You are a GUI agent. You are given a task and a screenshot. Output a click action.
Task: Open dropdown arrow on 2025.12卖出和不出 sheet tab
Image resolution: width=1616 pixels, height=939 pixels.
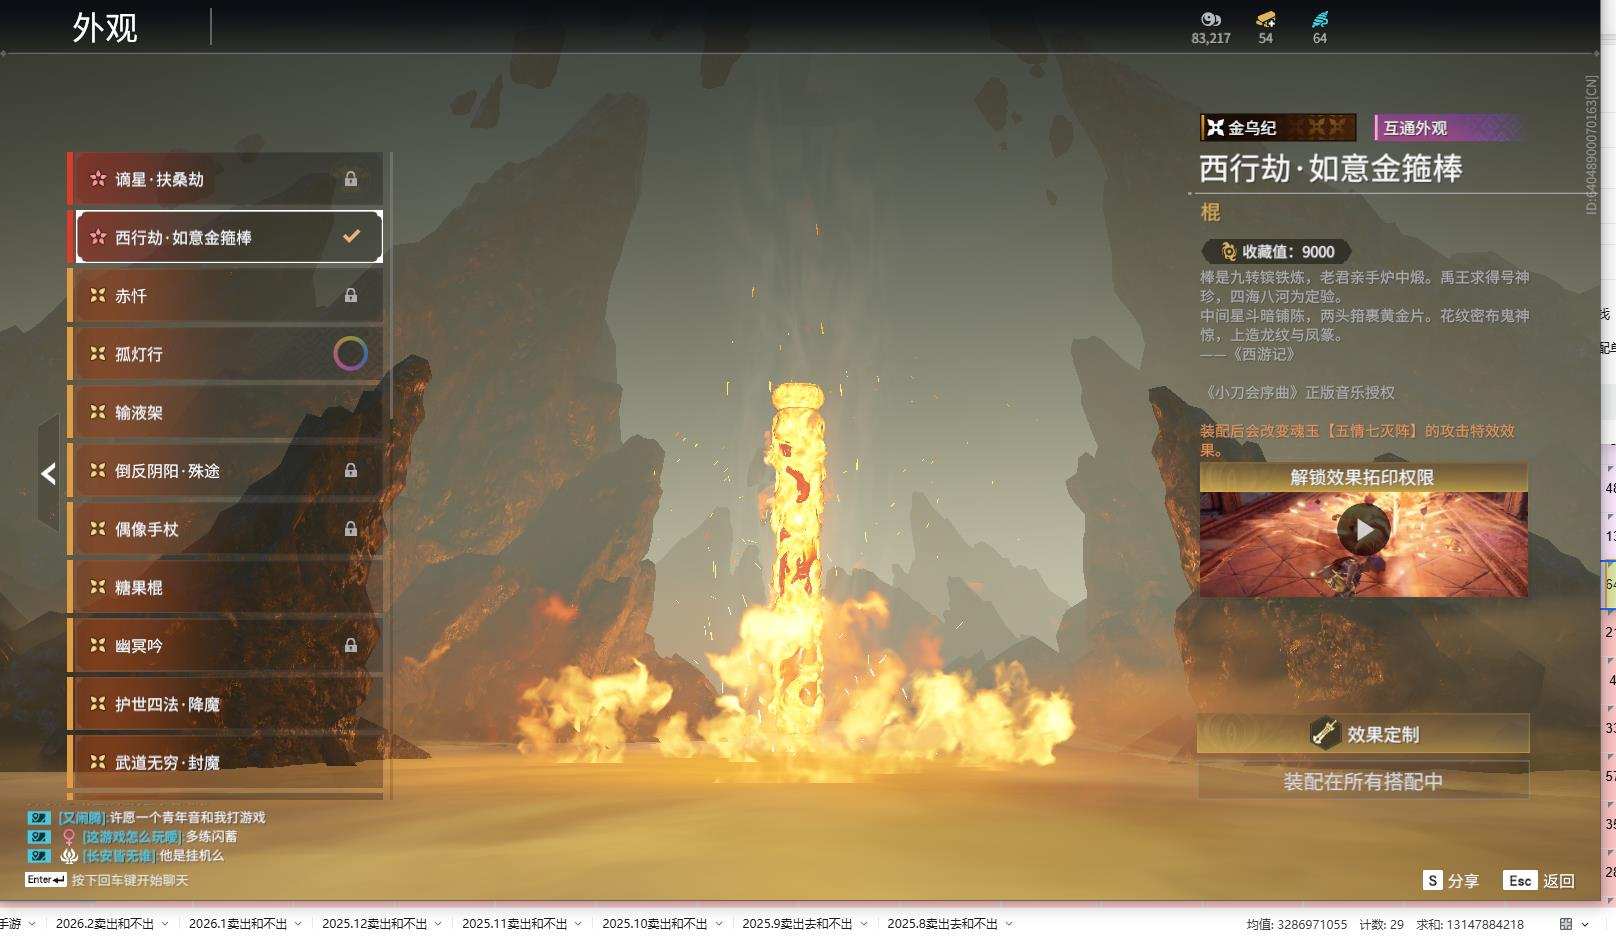pos(438,924)
